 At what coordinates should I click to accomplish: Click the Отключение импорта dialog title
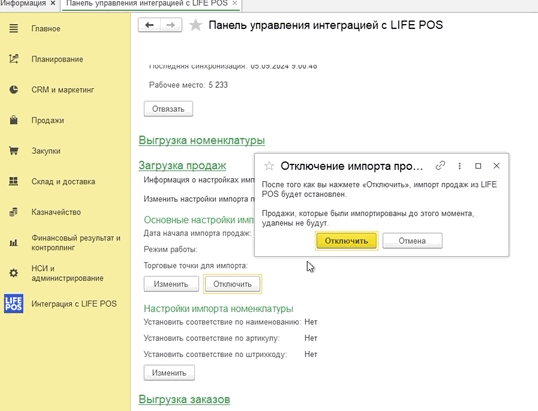[352, 166]
